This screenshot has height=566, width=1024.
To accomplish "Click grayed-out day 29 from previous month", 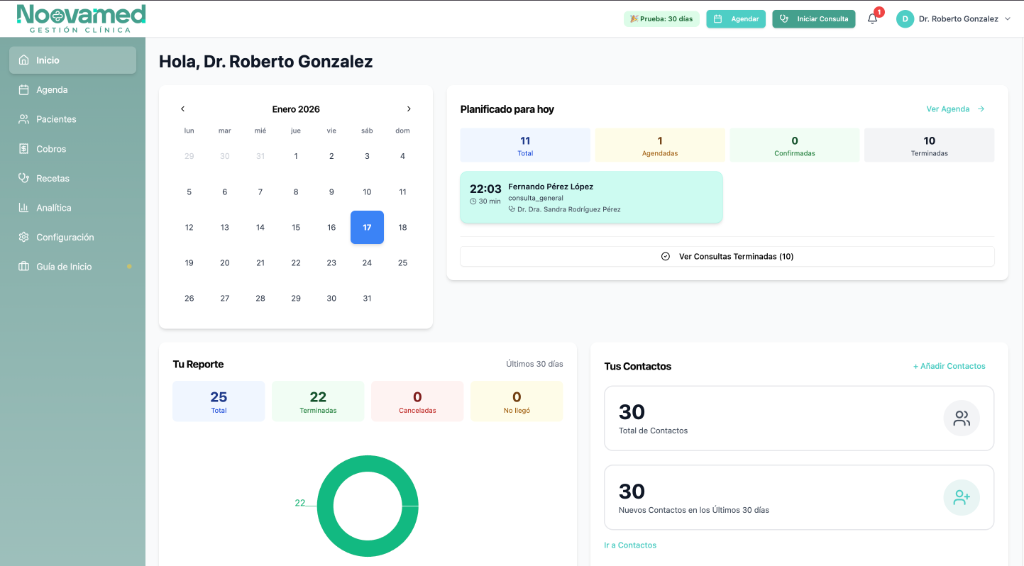I will 189,156.
